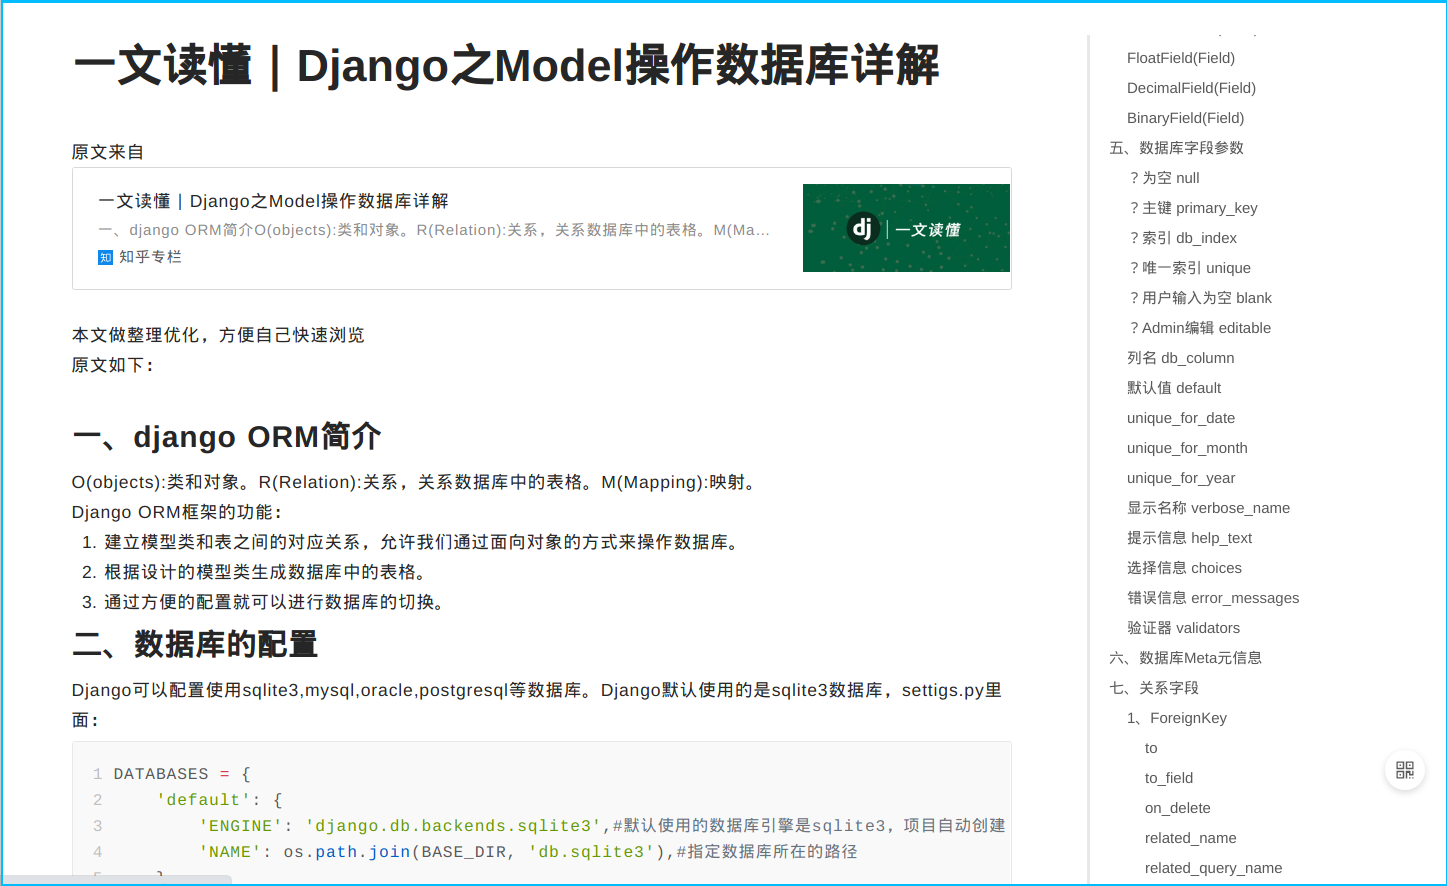
Task: Go to 验证器 validators outline entry
Action: [1183, 628]
